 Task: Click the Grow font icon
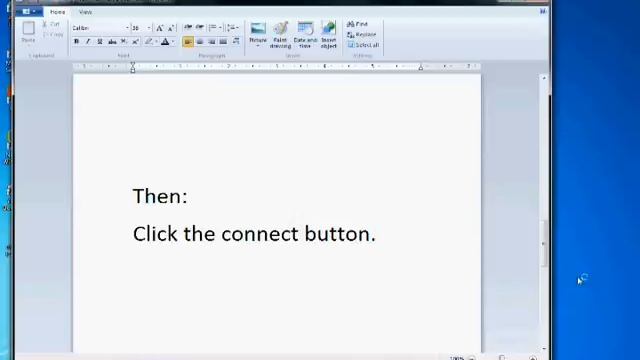pos(160,28)
